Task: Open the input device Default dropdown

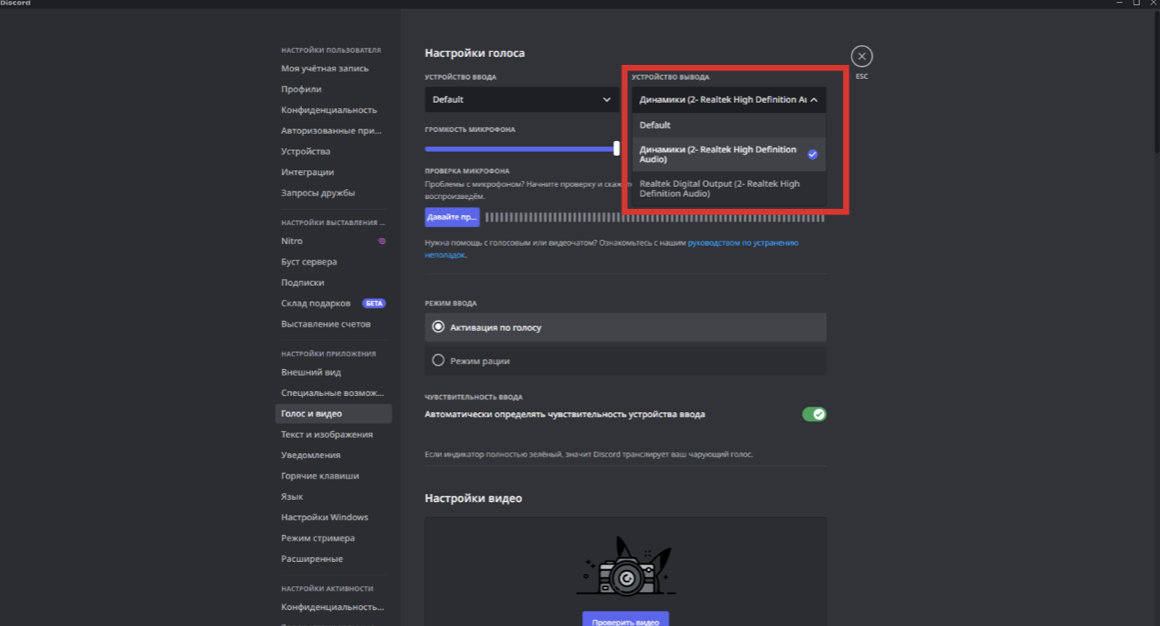Action: [x=522, y=99]
